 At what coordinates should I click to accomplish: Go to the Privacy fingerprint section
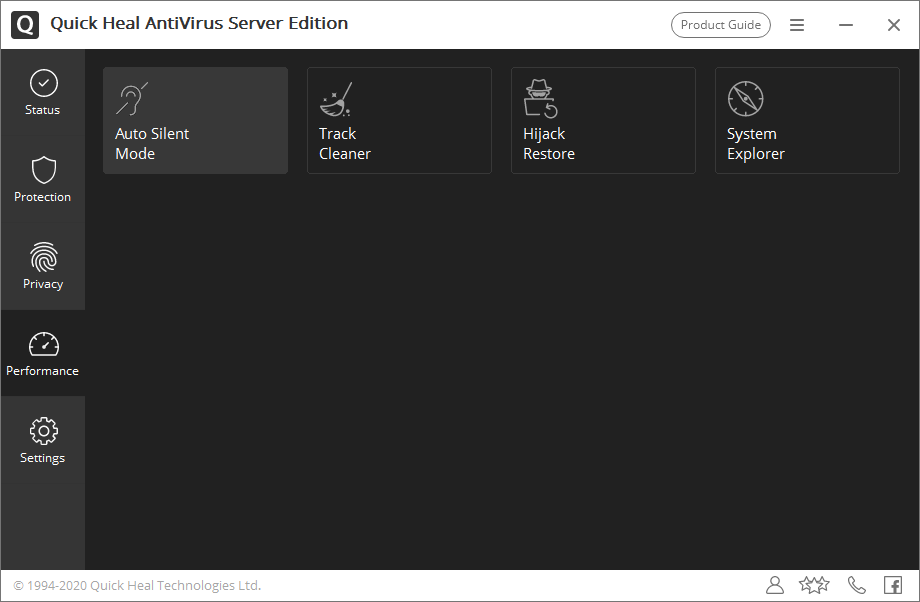[x=43, y=266]
